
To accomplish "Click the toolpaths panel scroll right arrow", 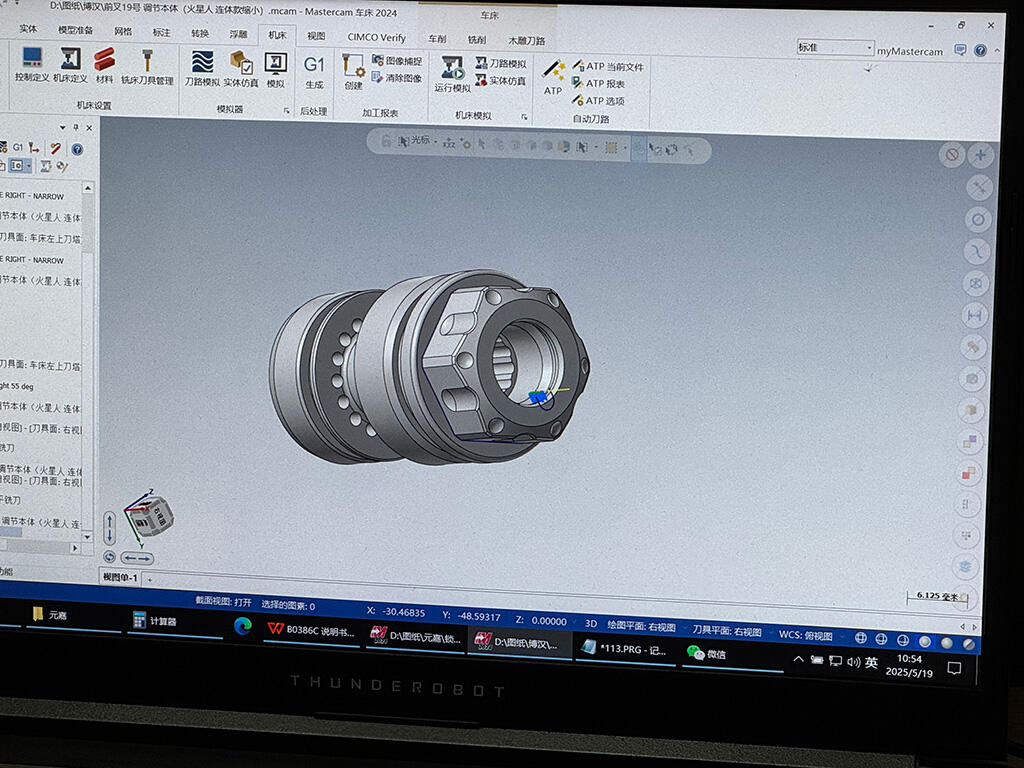I will 75,548.
